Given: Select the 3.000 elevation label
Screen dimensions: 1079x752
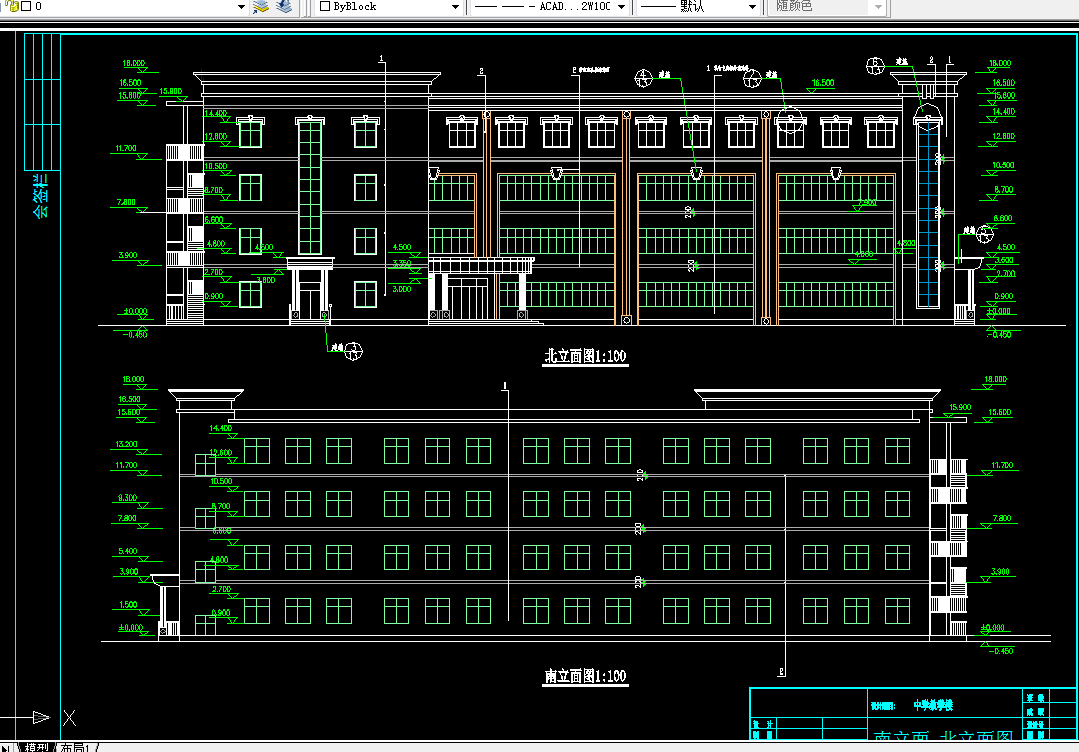Looking at the screenshot, I should (402, 289).
